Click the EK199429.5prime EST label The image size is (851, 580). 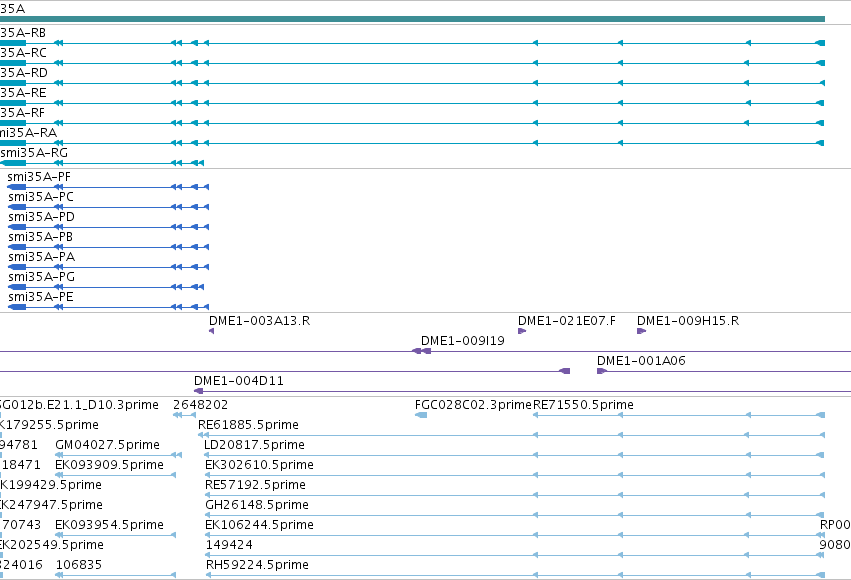(51, 485)
